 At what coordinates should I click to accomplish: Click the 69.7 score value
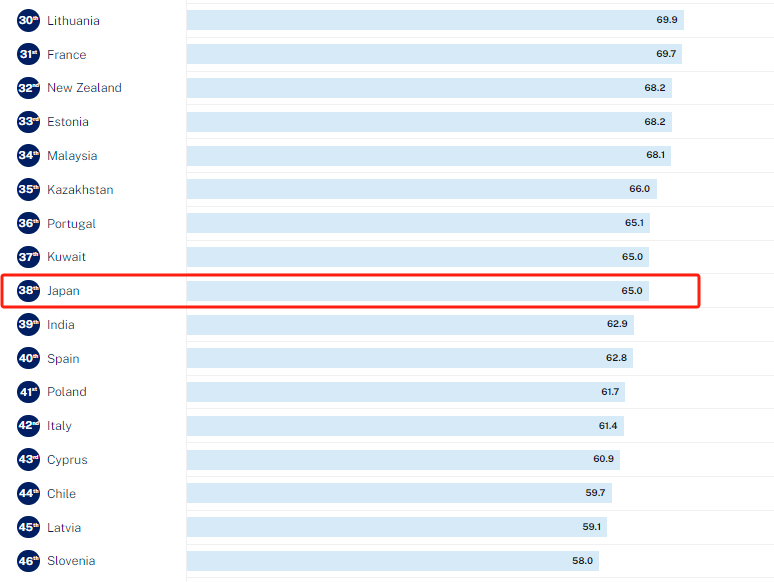point(666,54)
